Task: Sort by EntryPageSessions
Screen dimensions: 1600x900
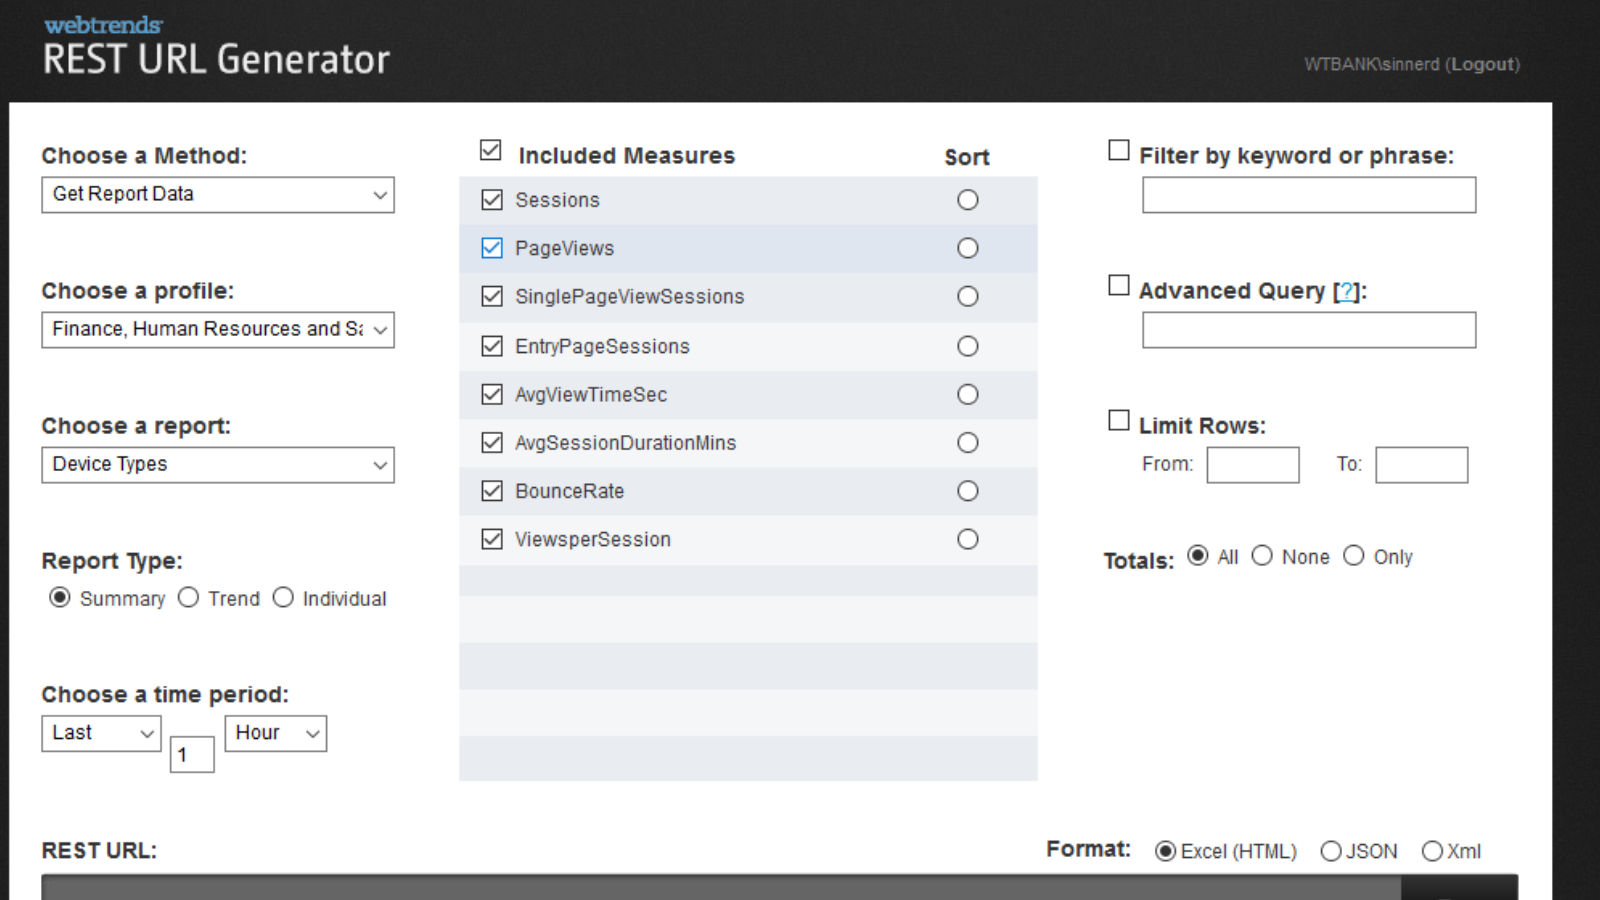Action: point(968,346)
